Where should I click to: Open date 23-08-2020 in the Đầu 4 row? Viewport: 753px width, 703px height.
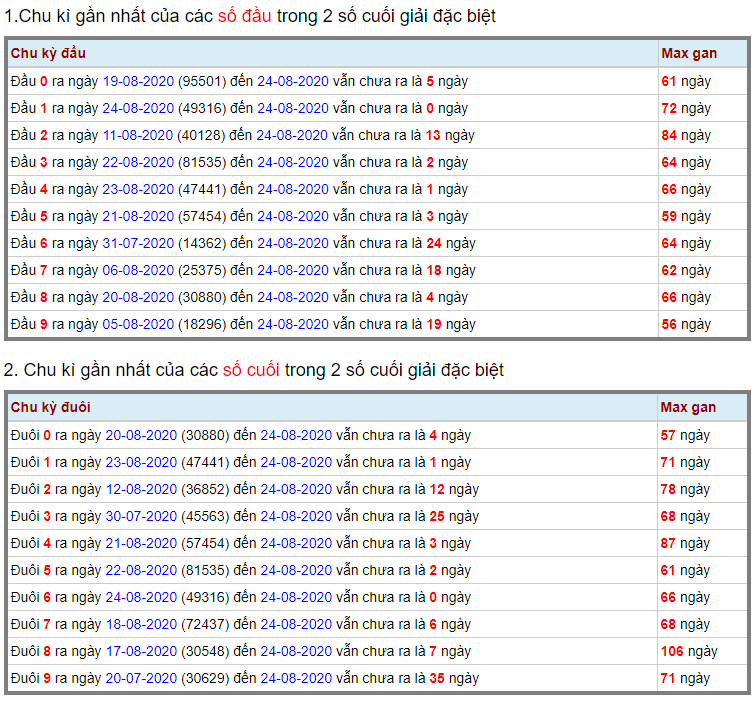coord(138,189)
